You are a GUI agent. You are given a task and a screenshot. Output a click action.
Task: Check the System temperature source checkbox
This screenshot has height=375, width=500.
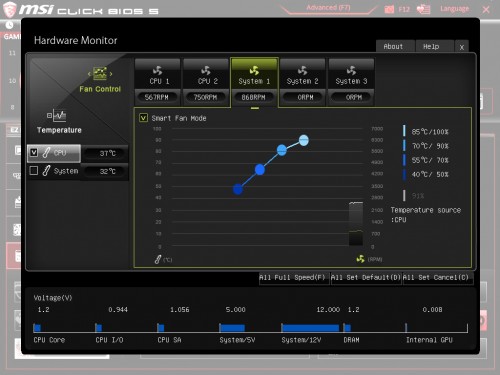tap(34, 171)
